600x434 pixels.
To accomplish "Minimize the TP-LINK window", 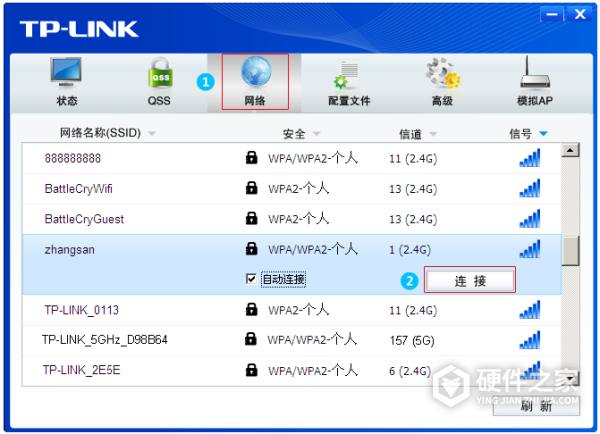I will 552,15.
